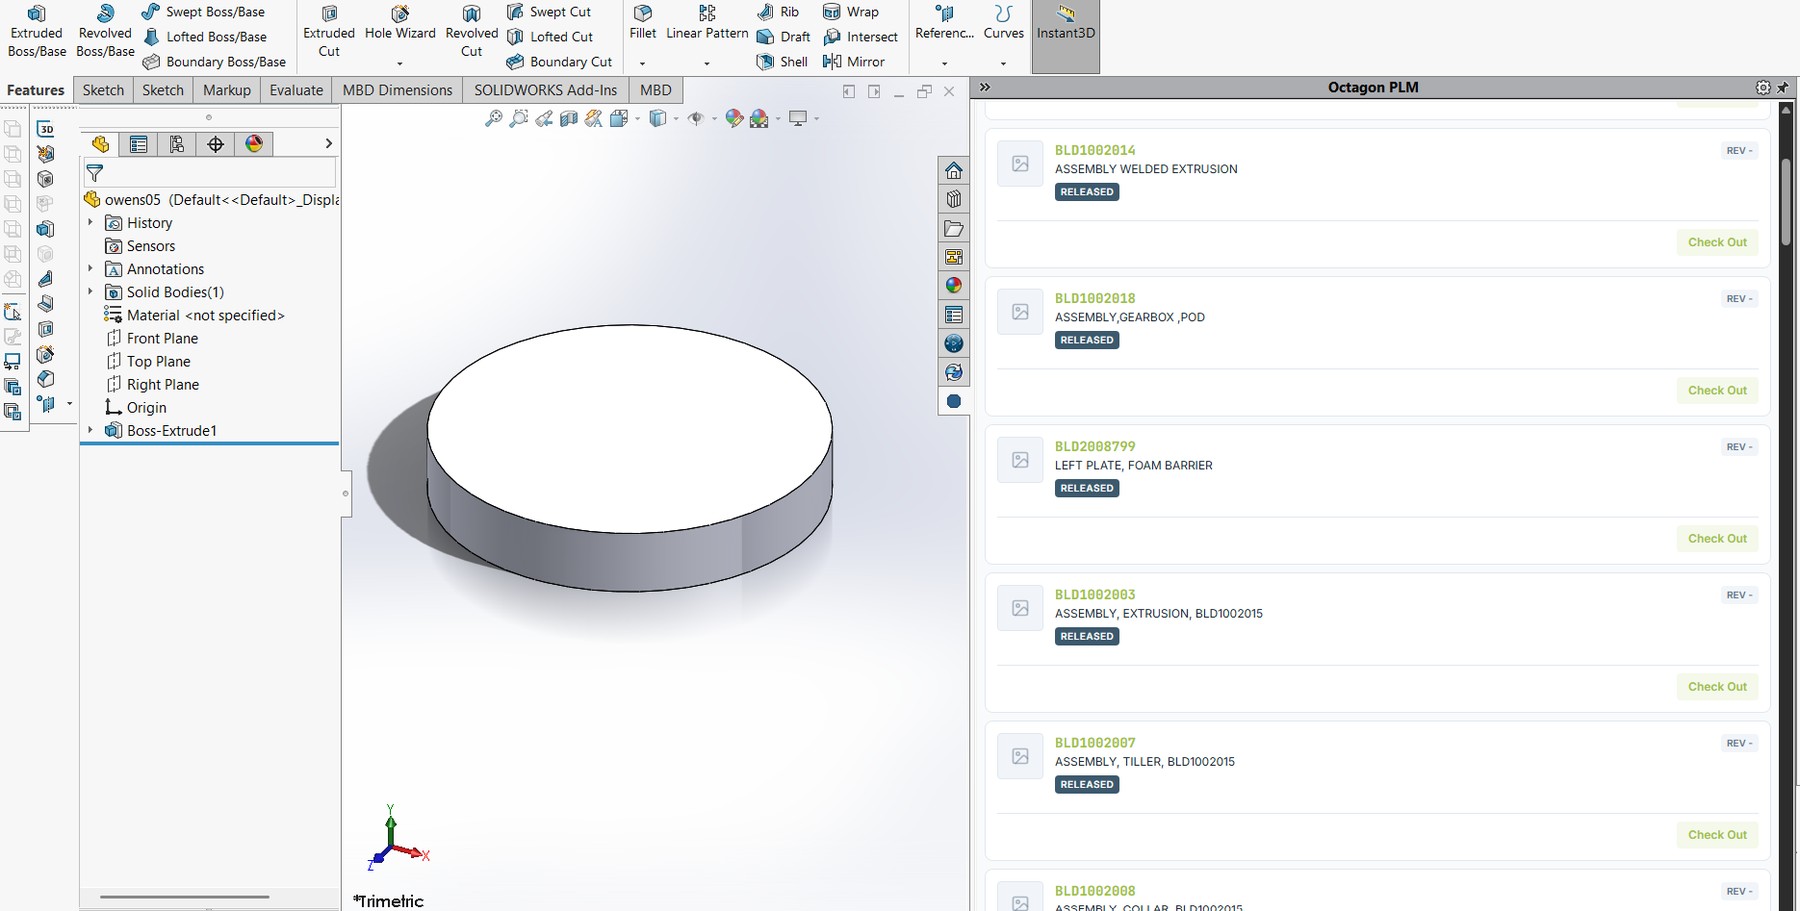Viewport: 1800px width, 911px height.
Task: Choose Lofted Boss/Base command
Action: 204,37
